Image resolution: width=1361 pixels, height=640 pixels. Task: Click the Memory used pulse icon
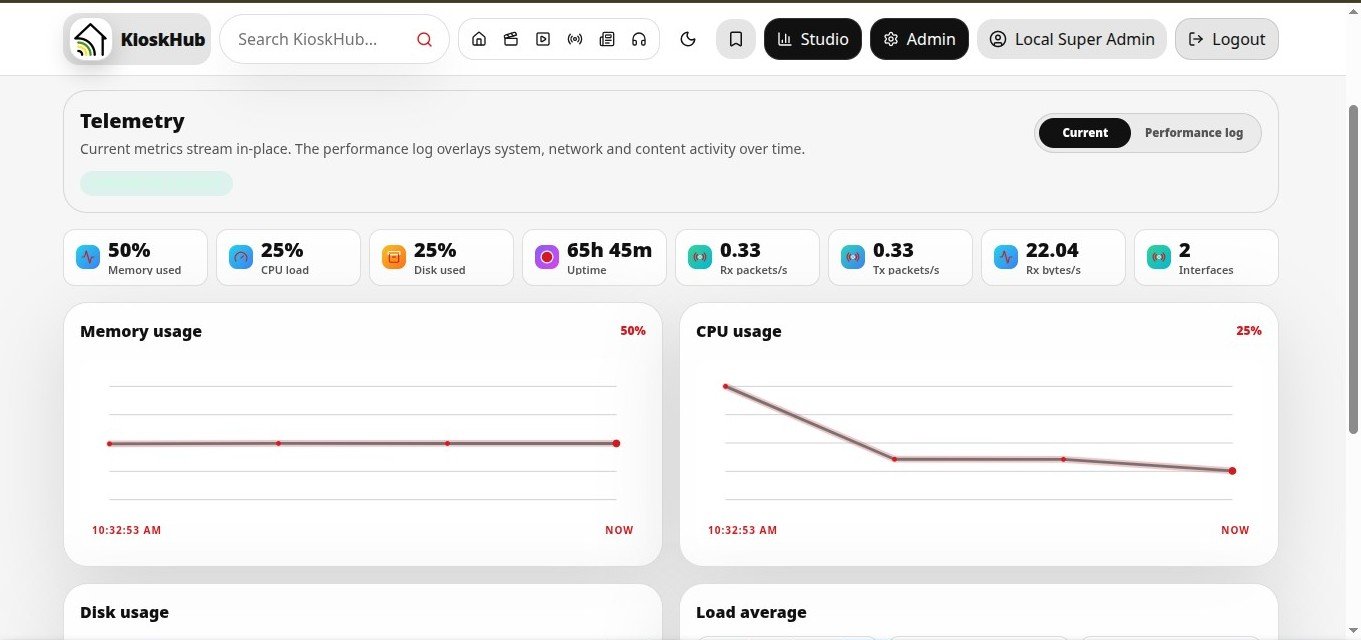click(x=88, y=257)
